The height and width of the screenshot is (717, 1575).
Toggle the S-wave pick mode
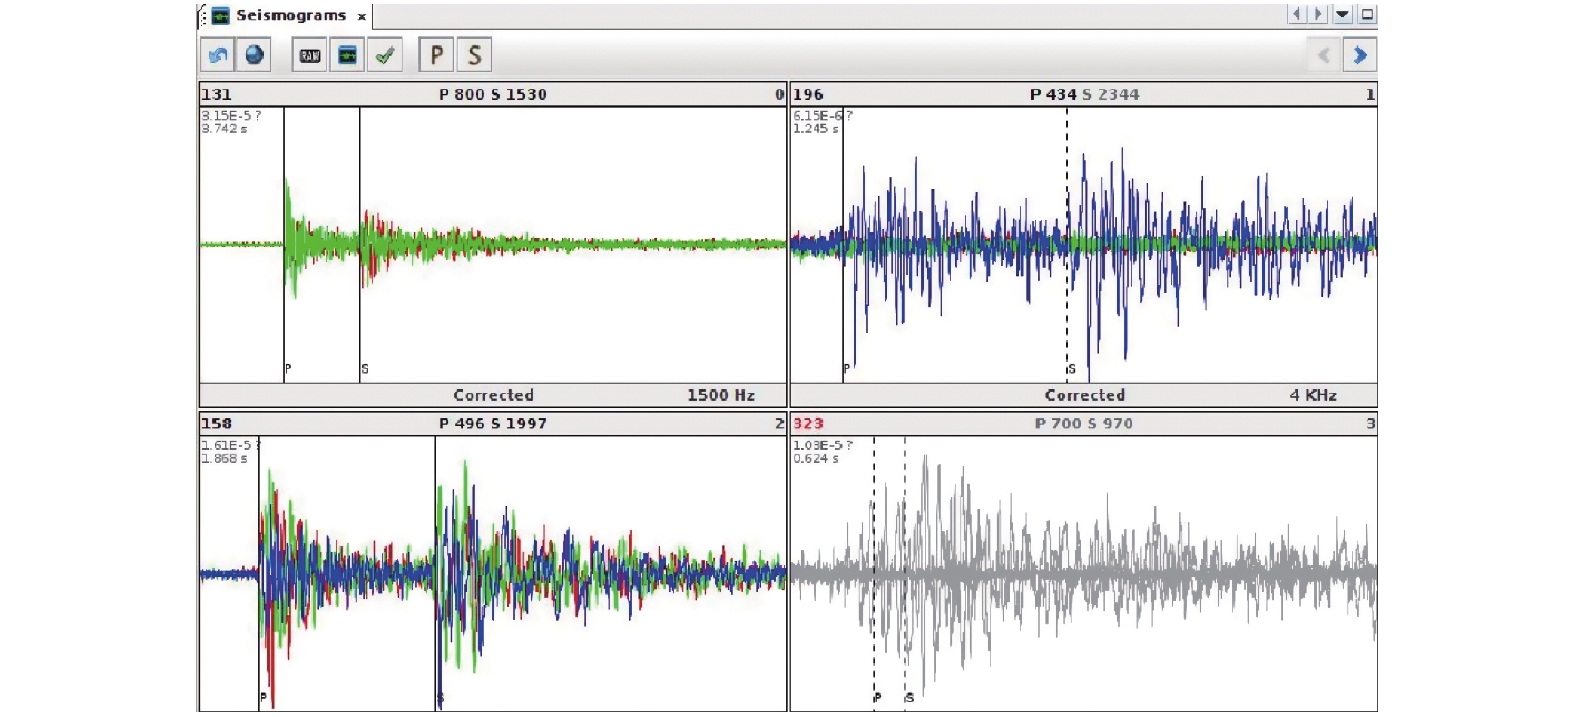tap(474, 55)
